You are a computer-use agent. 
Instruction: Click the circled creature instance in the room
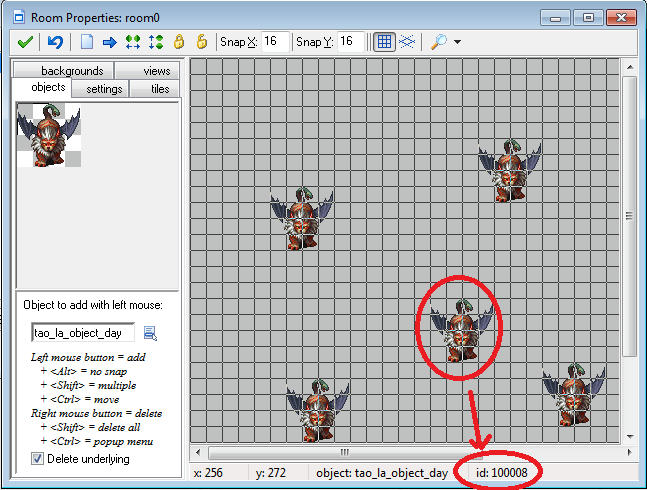[462, 331]
